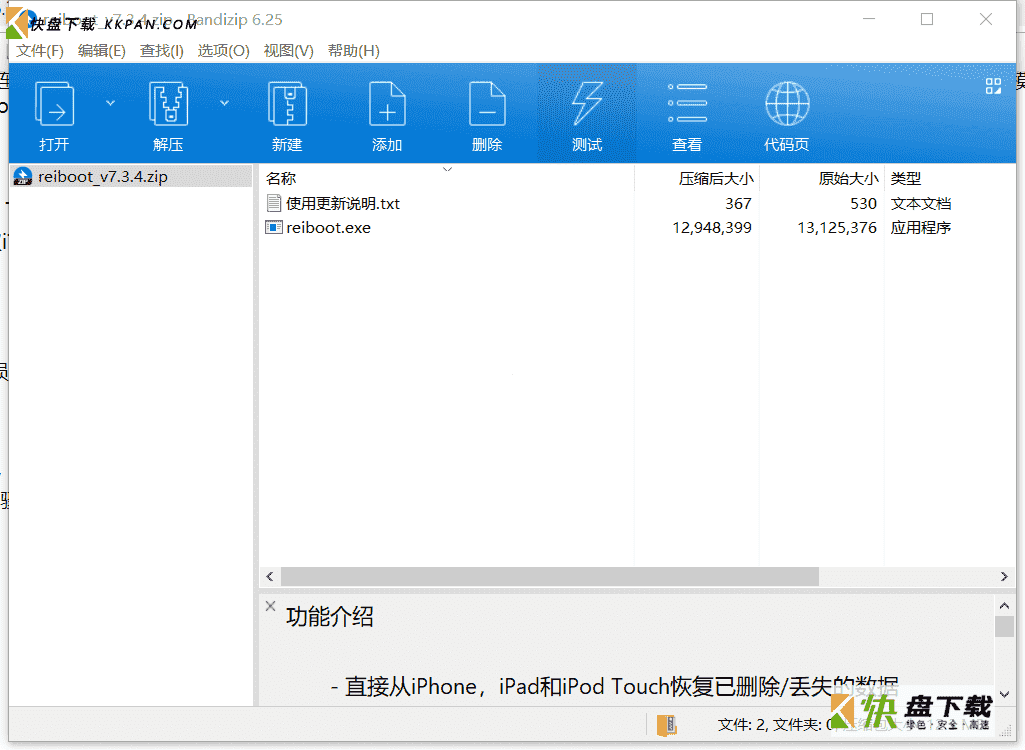
Task: Sort by the 原始大小 column header
Action: click(x=849, y=179)
